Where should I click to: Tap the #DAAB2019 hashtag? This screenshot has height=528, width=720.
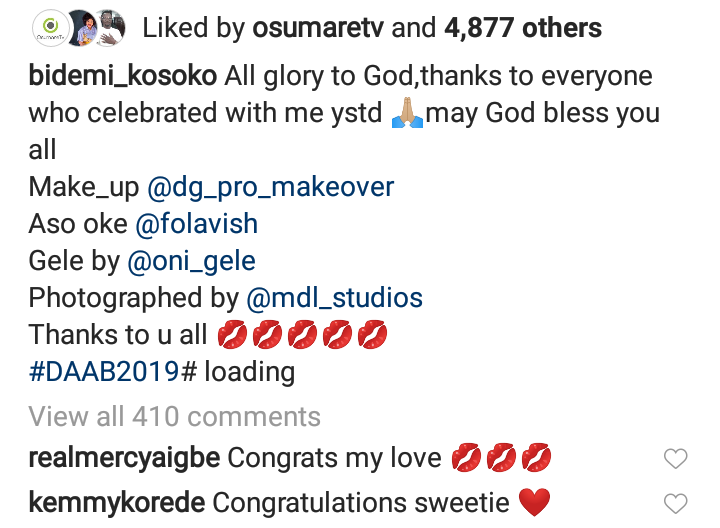coord(105,372)
